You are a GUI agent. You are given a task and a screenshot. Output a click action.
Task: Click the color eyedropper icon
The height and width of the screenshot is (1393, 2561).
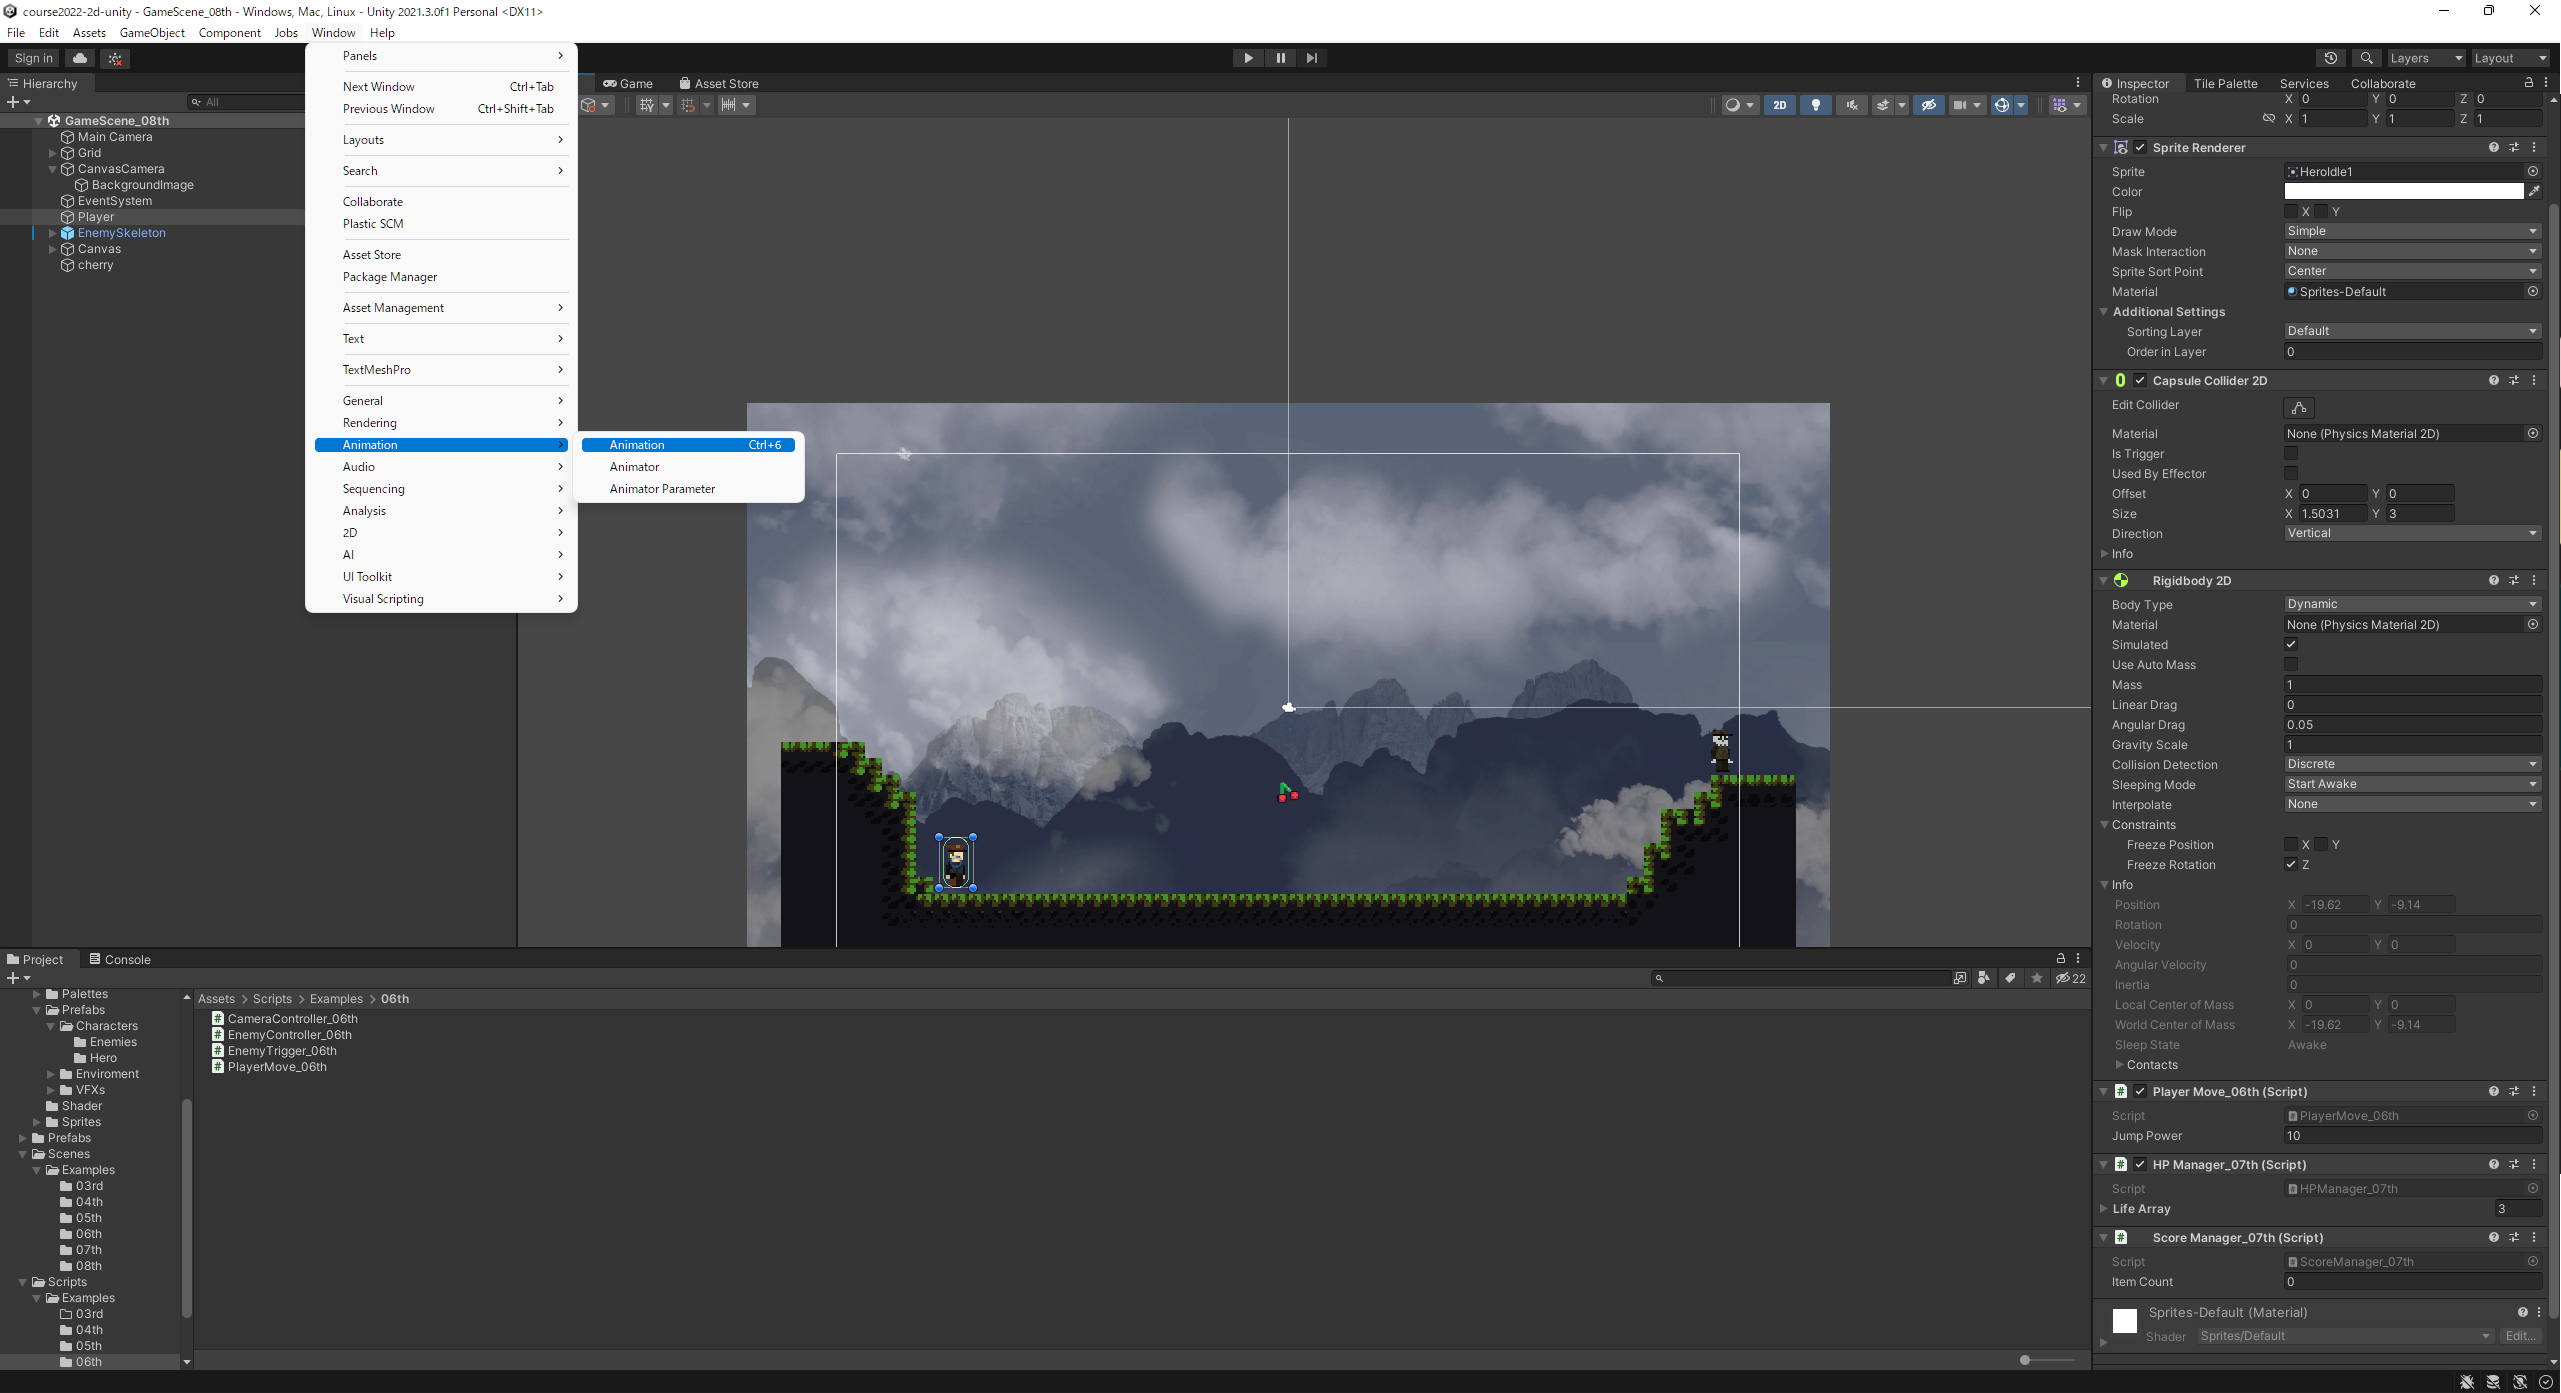(x=2534, y=191)
